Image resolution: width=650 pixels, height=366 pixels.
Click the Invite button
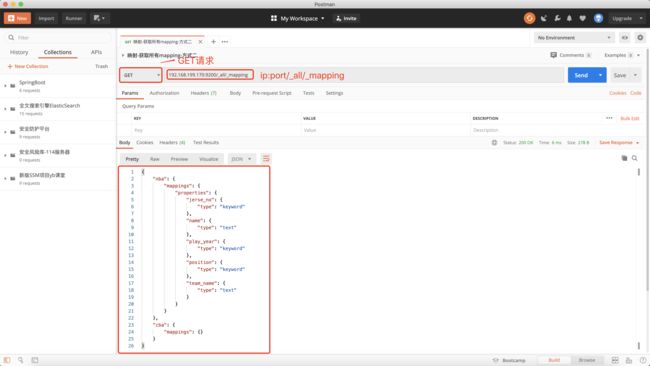pos(346,18)
